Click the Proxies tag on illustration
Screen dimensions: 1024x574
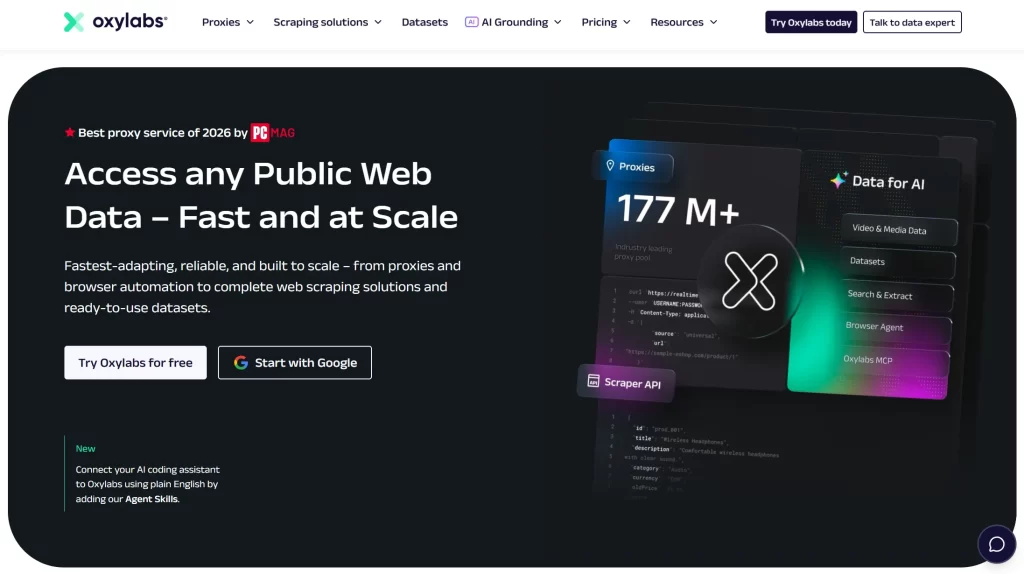tap(633, 167)
